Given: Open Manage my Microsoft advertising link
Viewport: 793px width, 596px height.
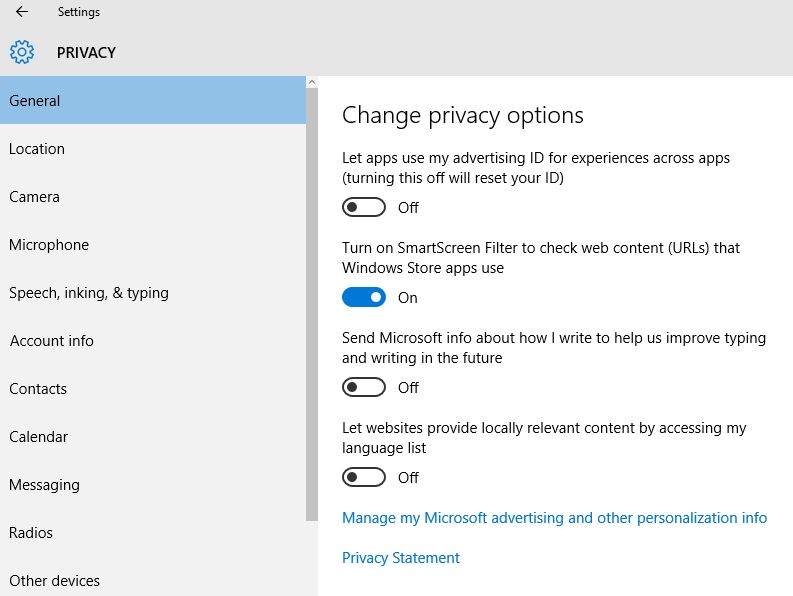Looking at the screenshot, I should [554, 518].
